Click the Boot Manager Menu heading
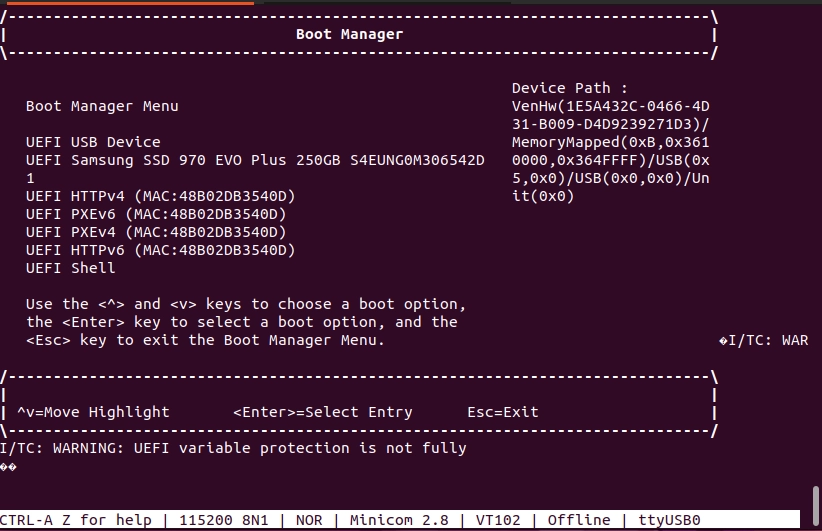This screenshot has height=531, width=822. [102, 106]
